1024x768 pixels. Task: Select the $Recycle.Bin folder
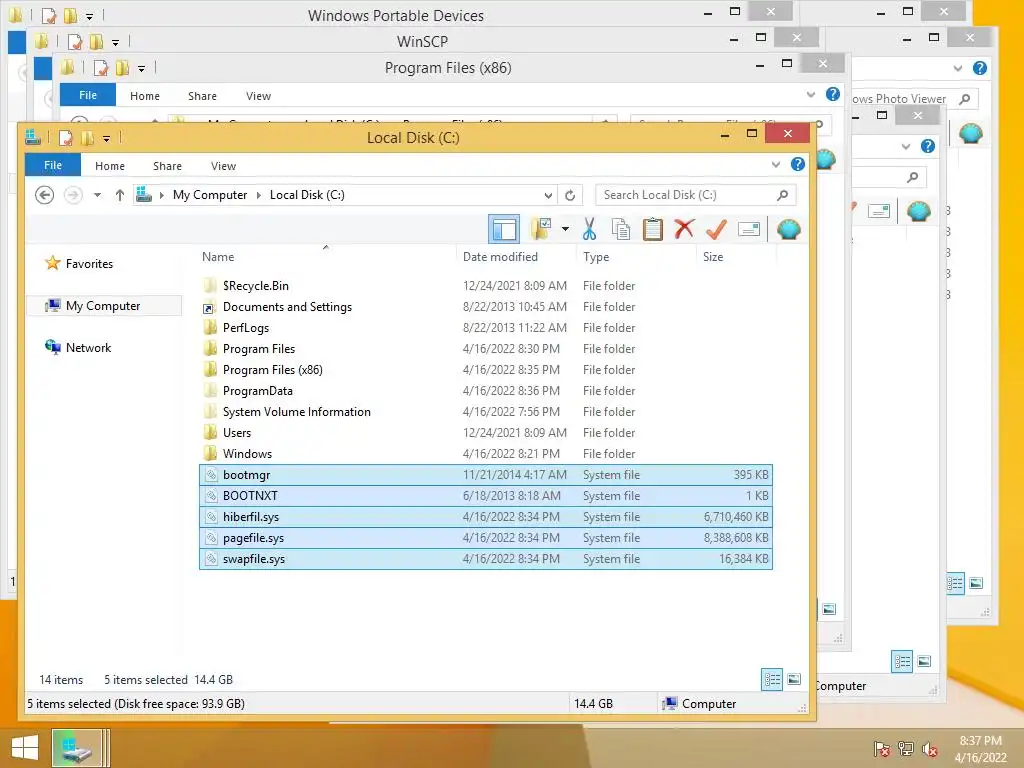(x=486, y=285)
